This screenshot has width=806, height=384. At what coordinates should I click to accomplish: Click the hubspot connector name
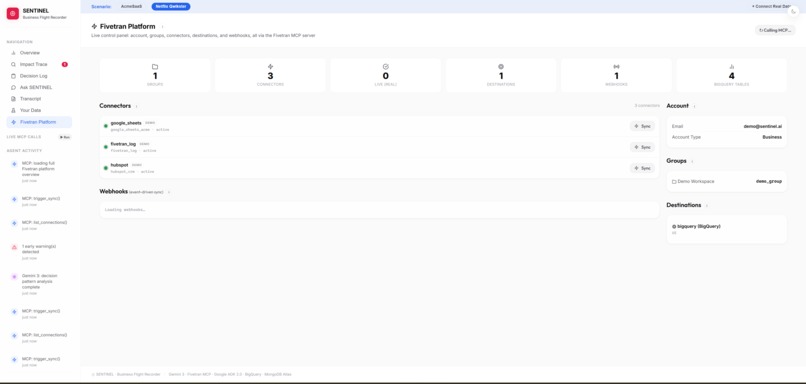pyautogui.click(x=119, y=166)
